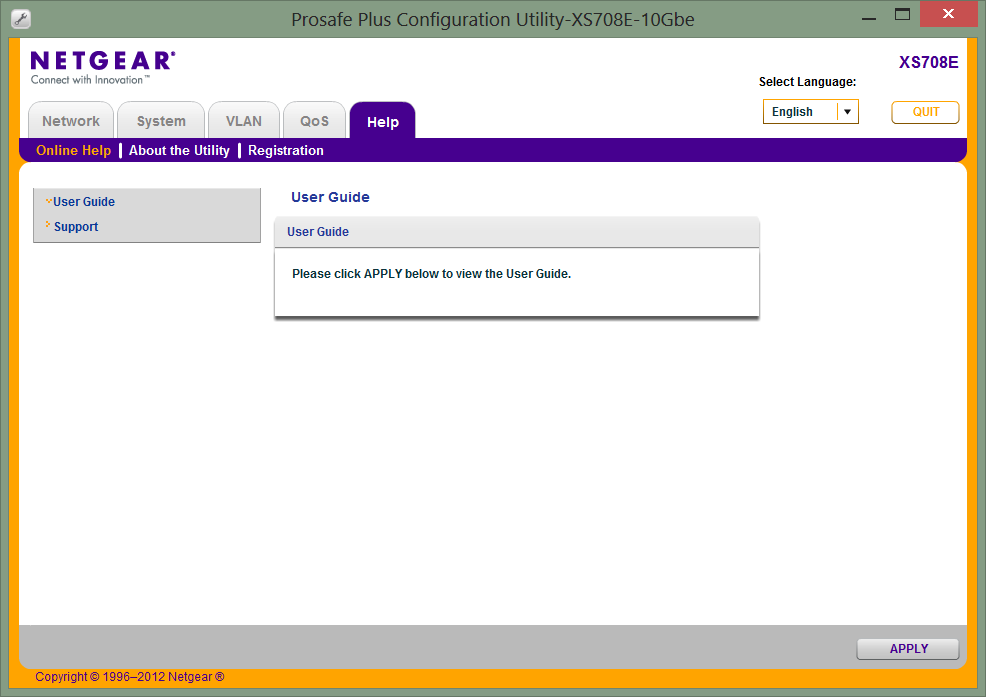
Task: Click arrow icon beside Support
Action: [48, 224]
